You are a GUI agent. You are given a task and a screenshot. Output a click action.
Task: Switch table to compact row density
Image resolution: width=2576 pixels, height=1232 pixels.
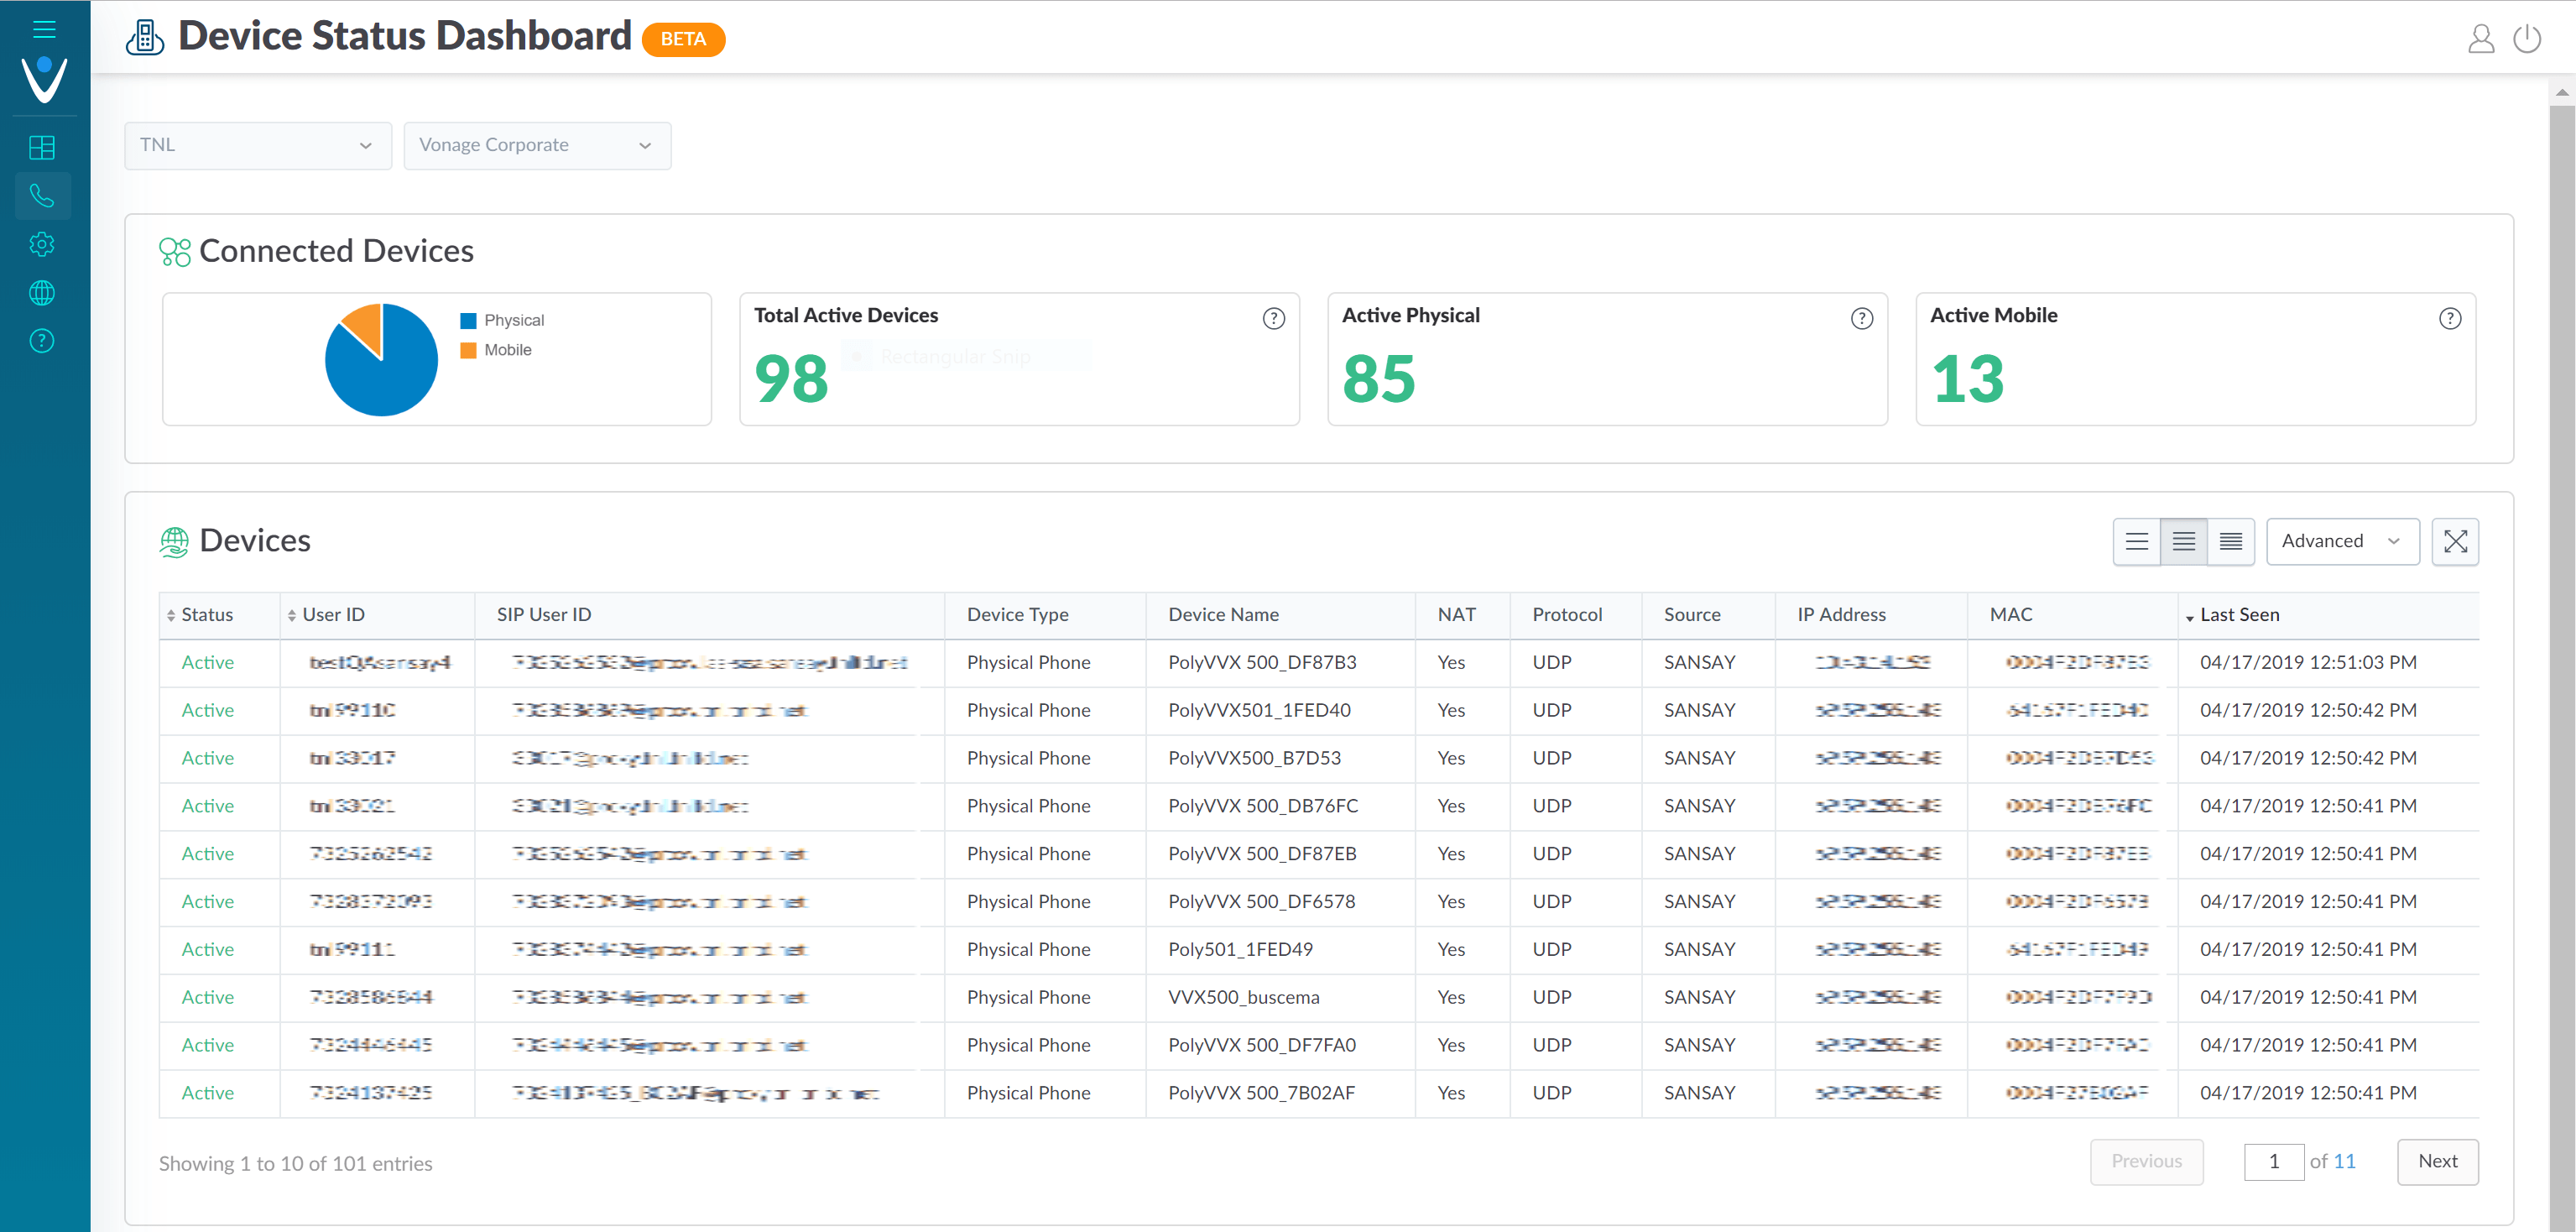(x=2231, y=541)
